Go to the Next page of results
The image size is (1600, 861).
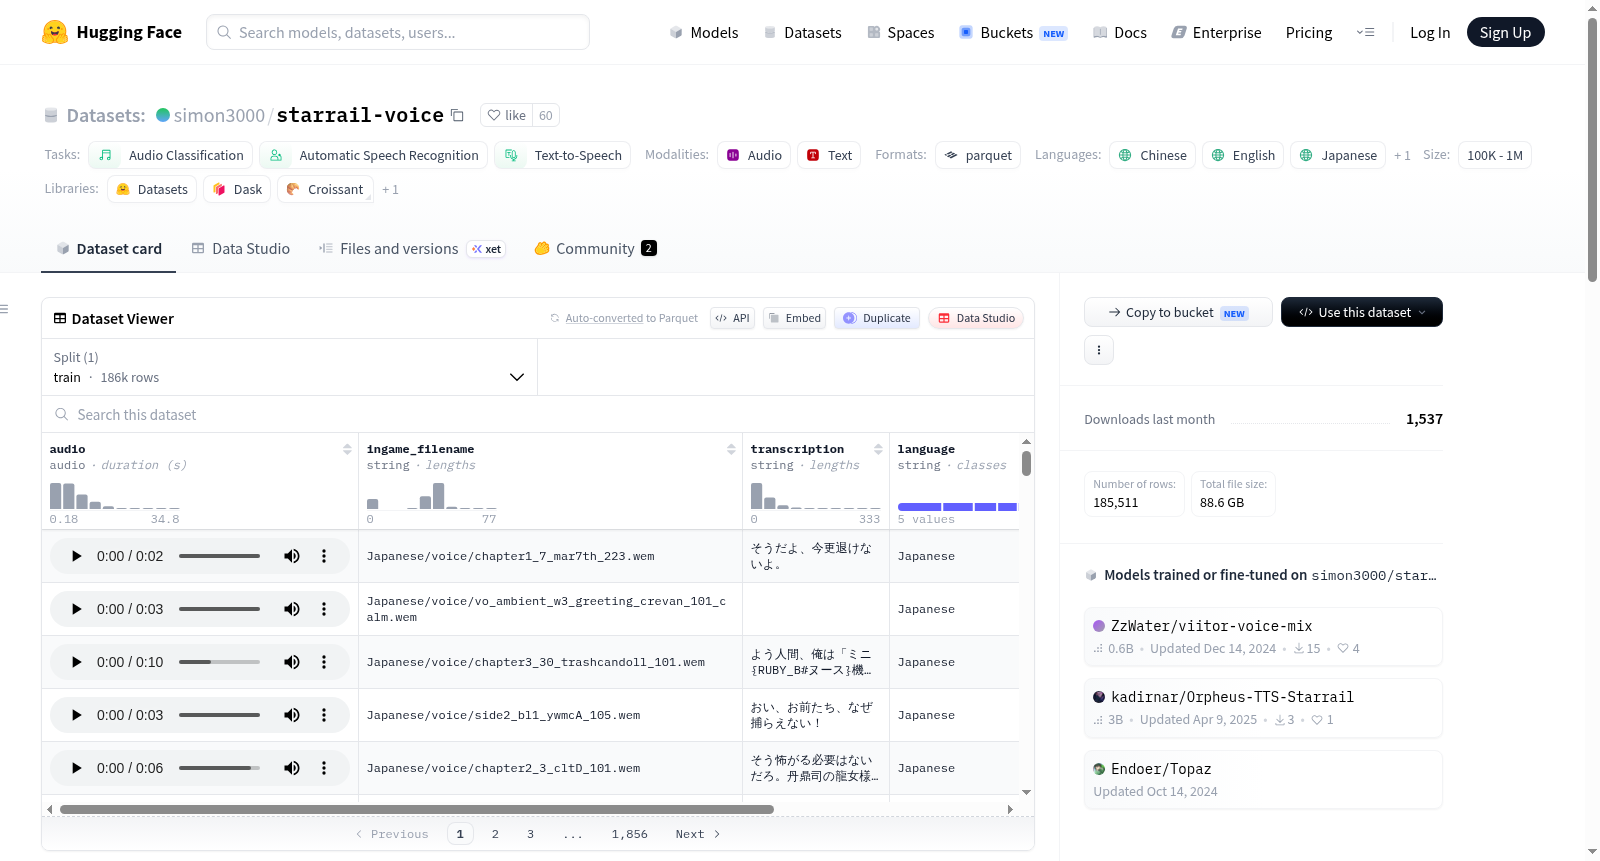pos(698,834)
